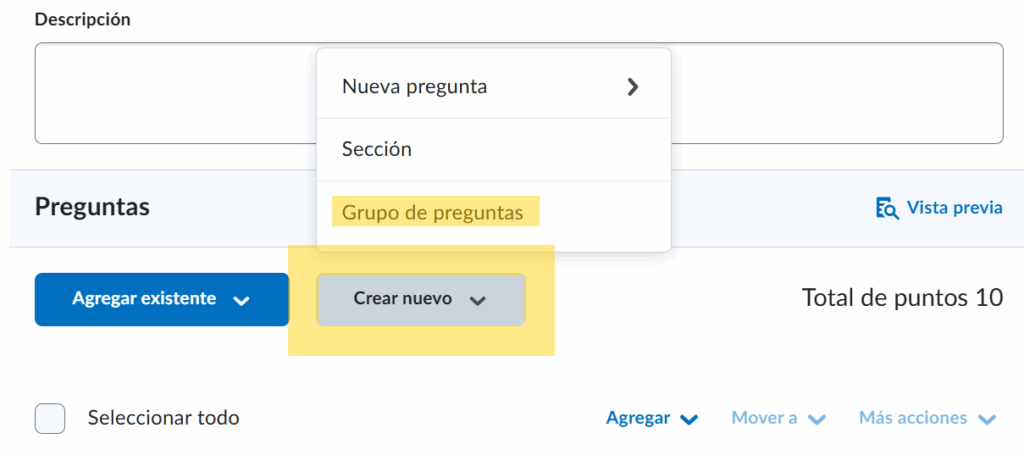This screenshot has width=1024, height=461.
Task: Click the arrow next to Agregar
Action: tap(689, 419)
